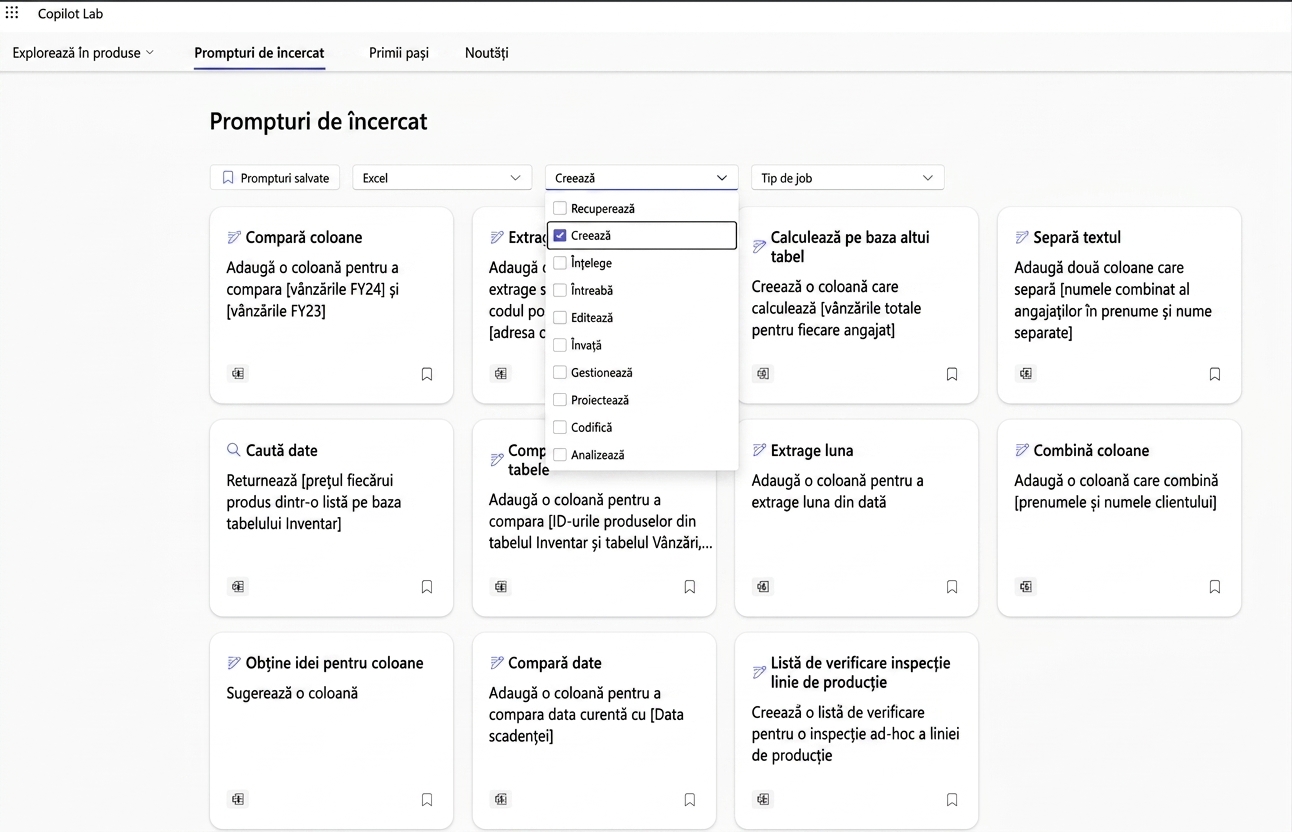Viewport: 1292px width, 832px height.
Task: Click Excel icon on Obține idei pentru coloane card
Action: (x=238, y=800)
